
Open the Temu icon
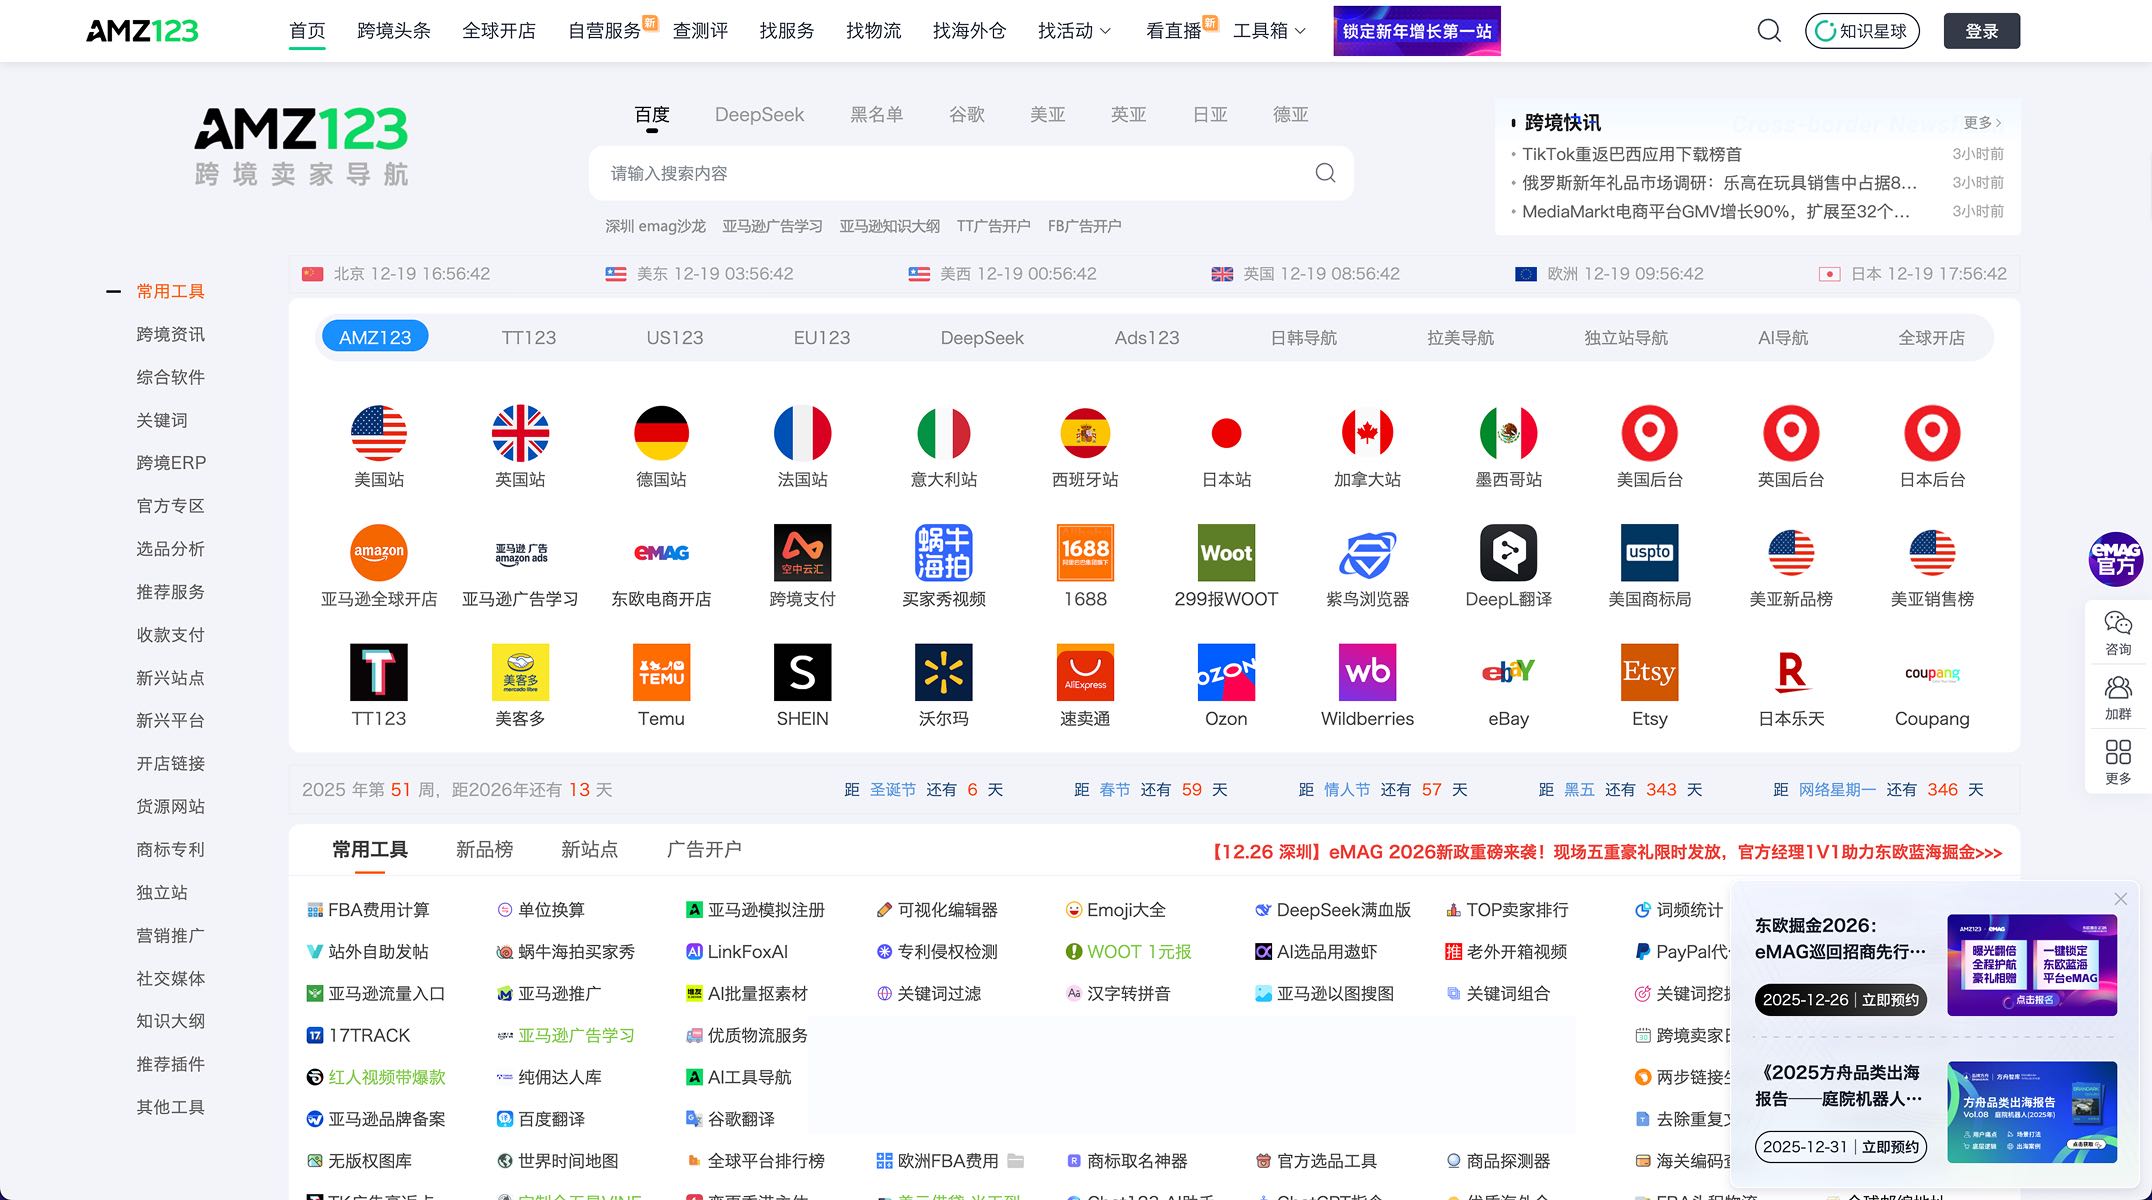[x=661, y=672]
